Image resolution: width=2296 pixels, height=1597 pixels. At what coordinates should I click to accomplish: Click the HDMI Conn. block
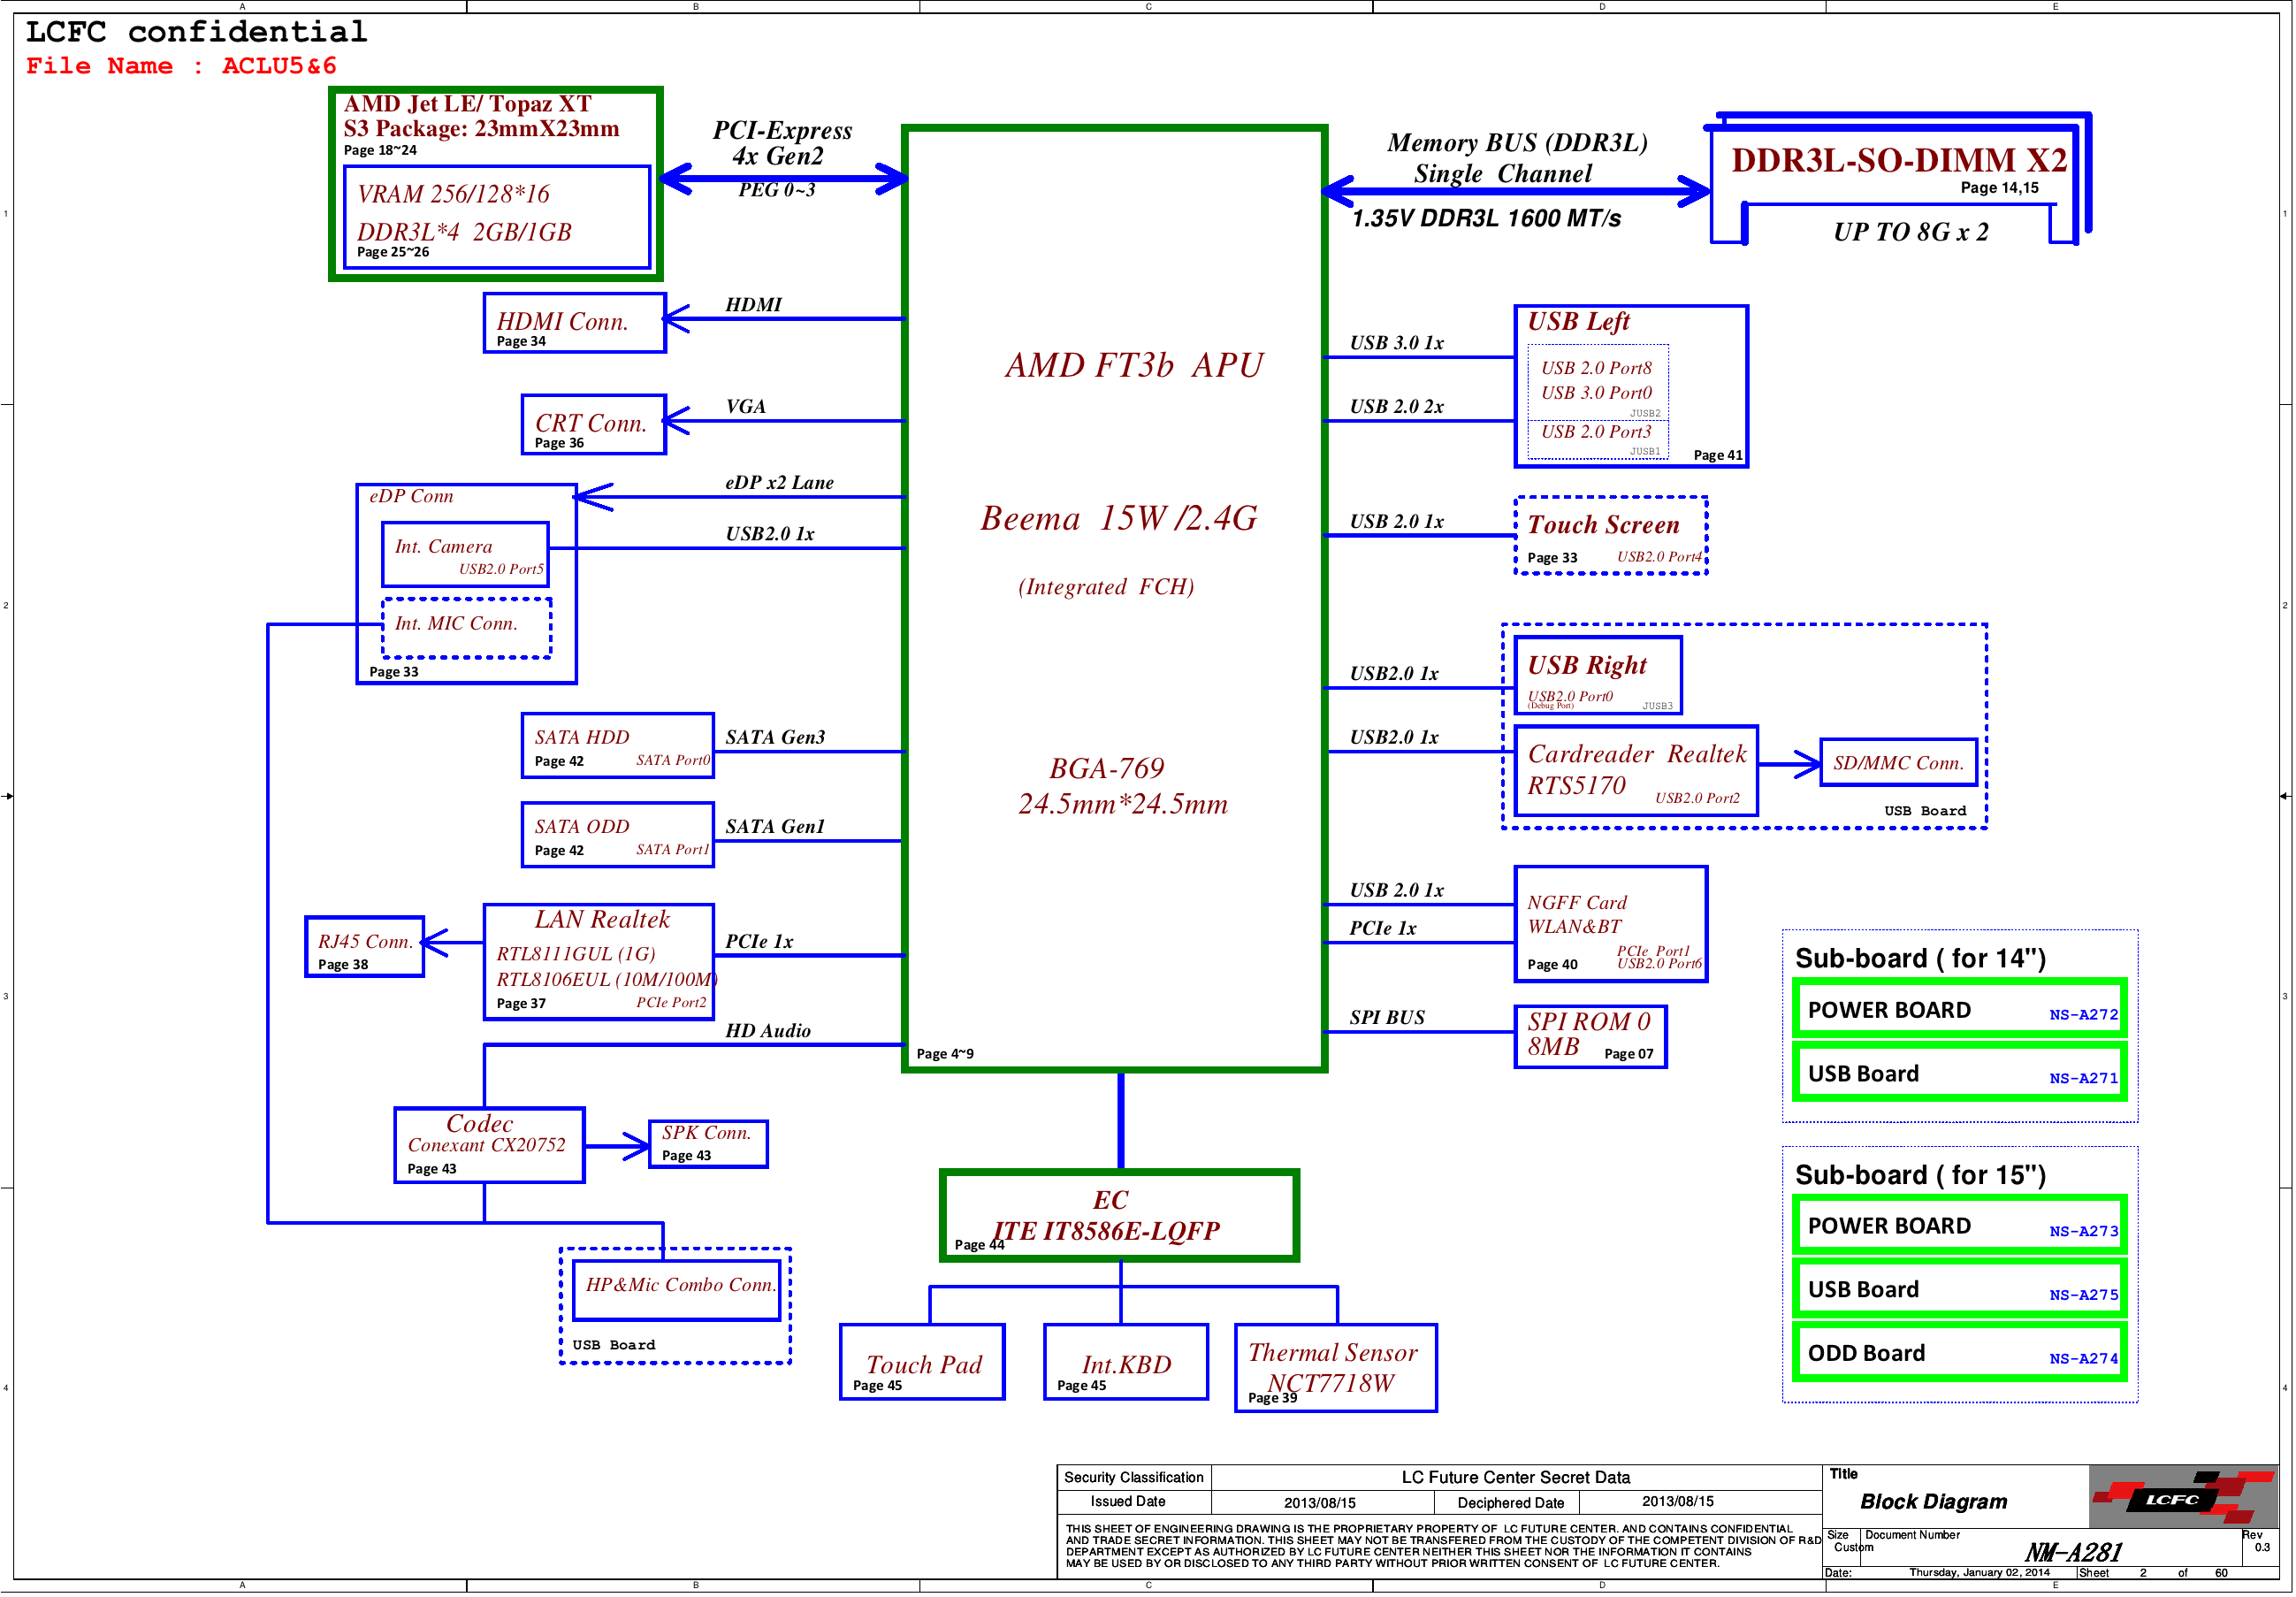pyautogui.click(x=574, y=322)
